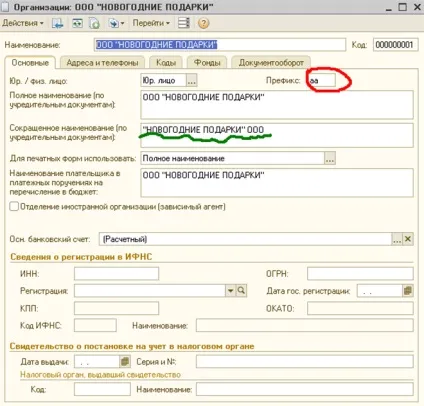424x406 pixels.
Task: Open the Фонды tab
Action: point(207,63)
